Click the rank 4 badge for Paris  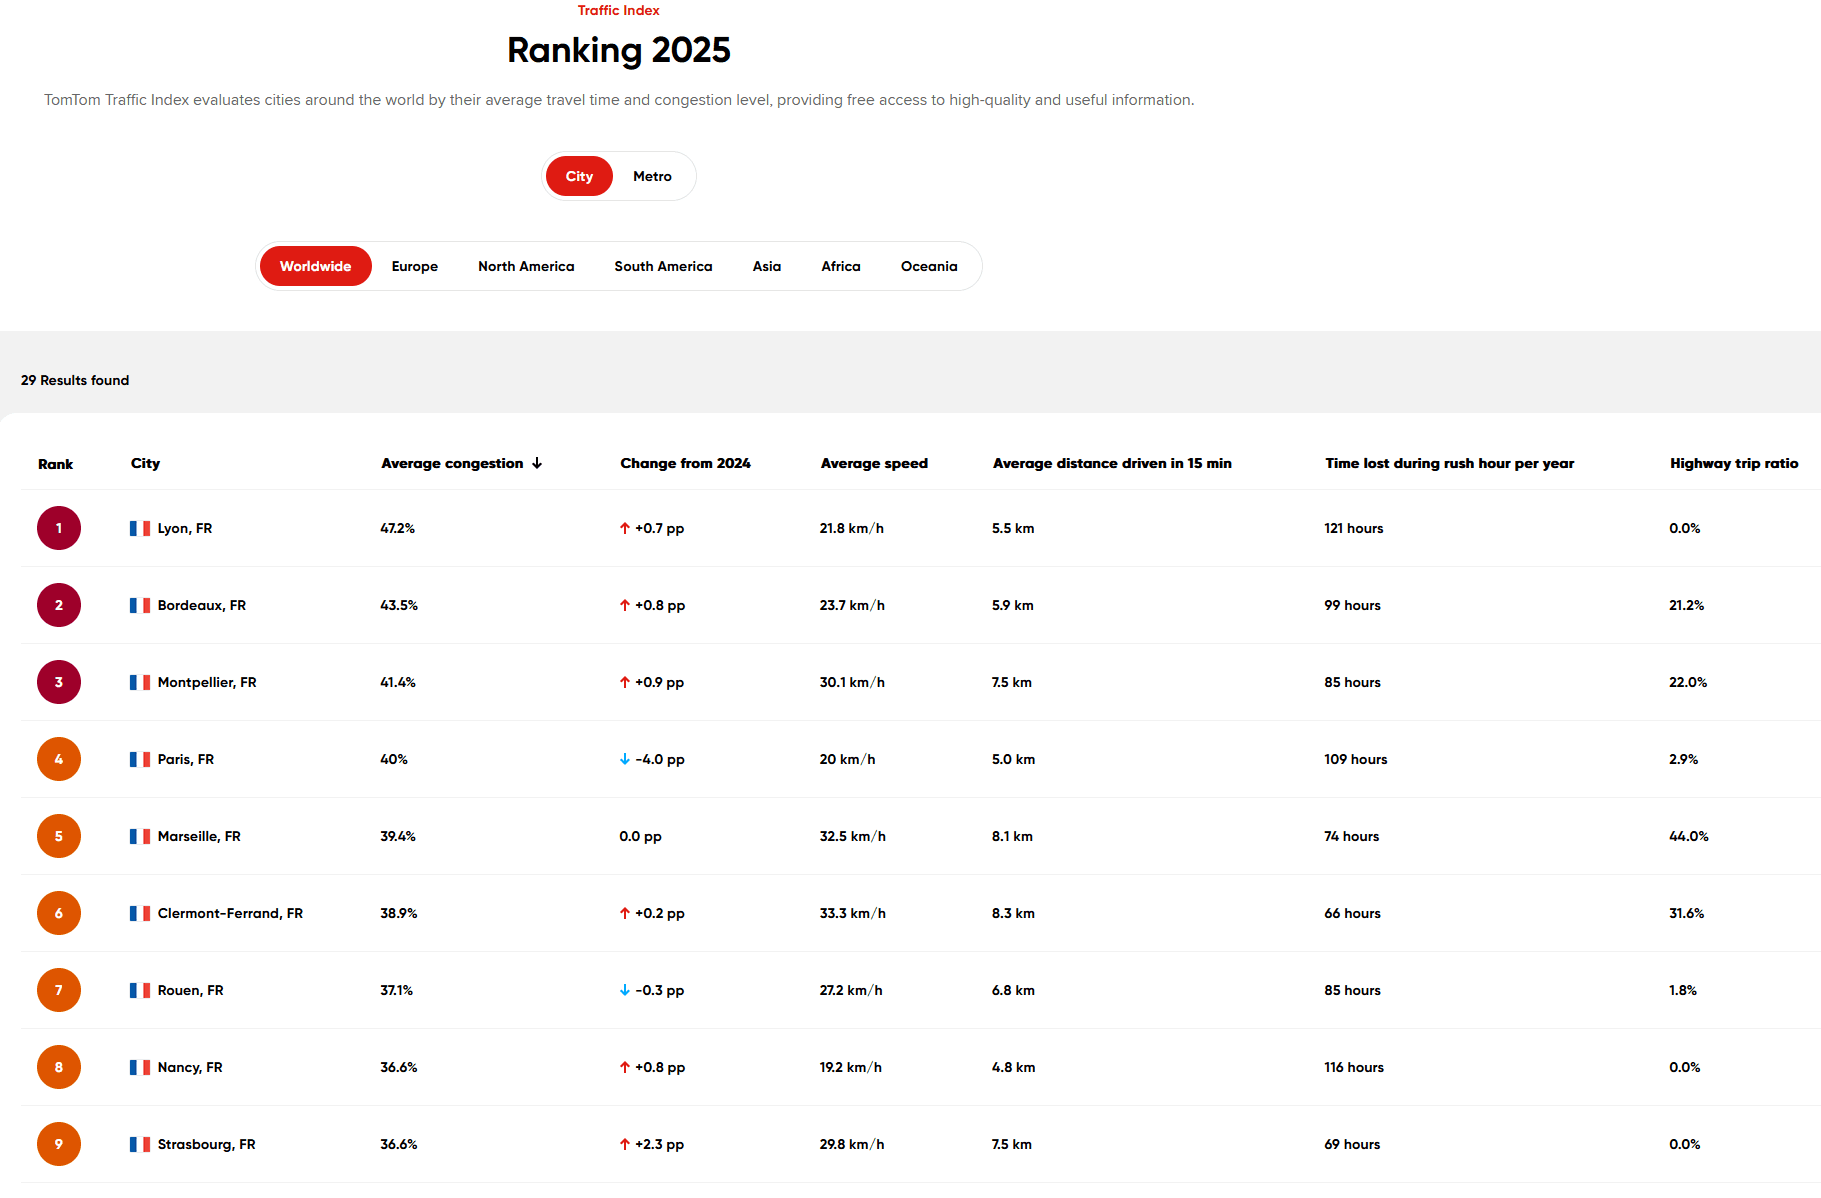pos(59,759)
